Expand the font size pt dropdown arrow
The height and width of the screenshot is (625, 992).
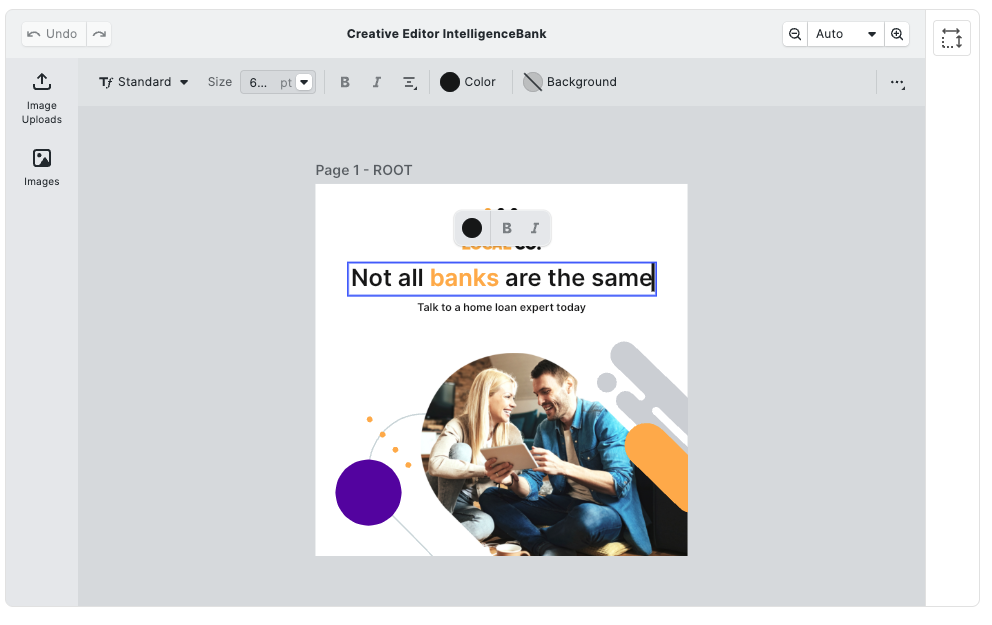[x=304, y=82]
